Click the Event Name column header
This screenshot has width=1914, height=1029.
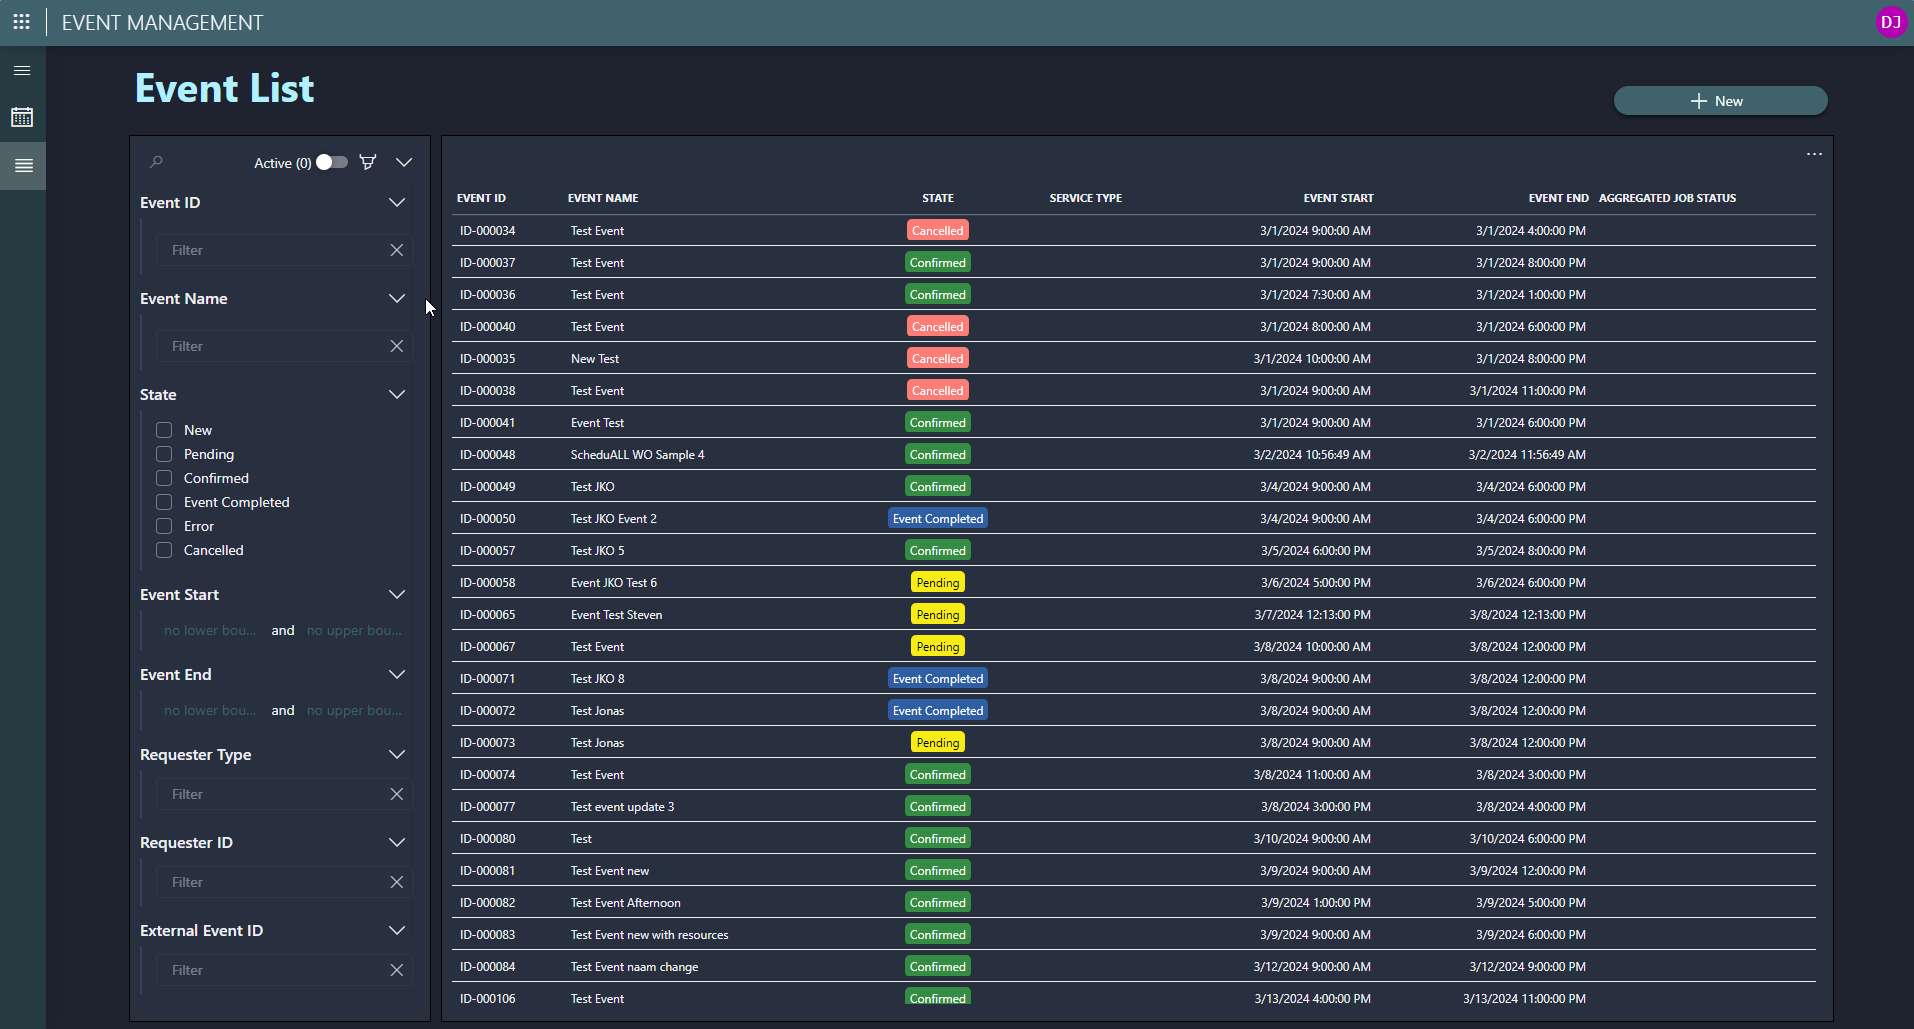point(603,198)
